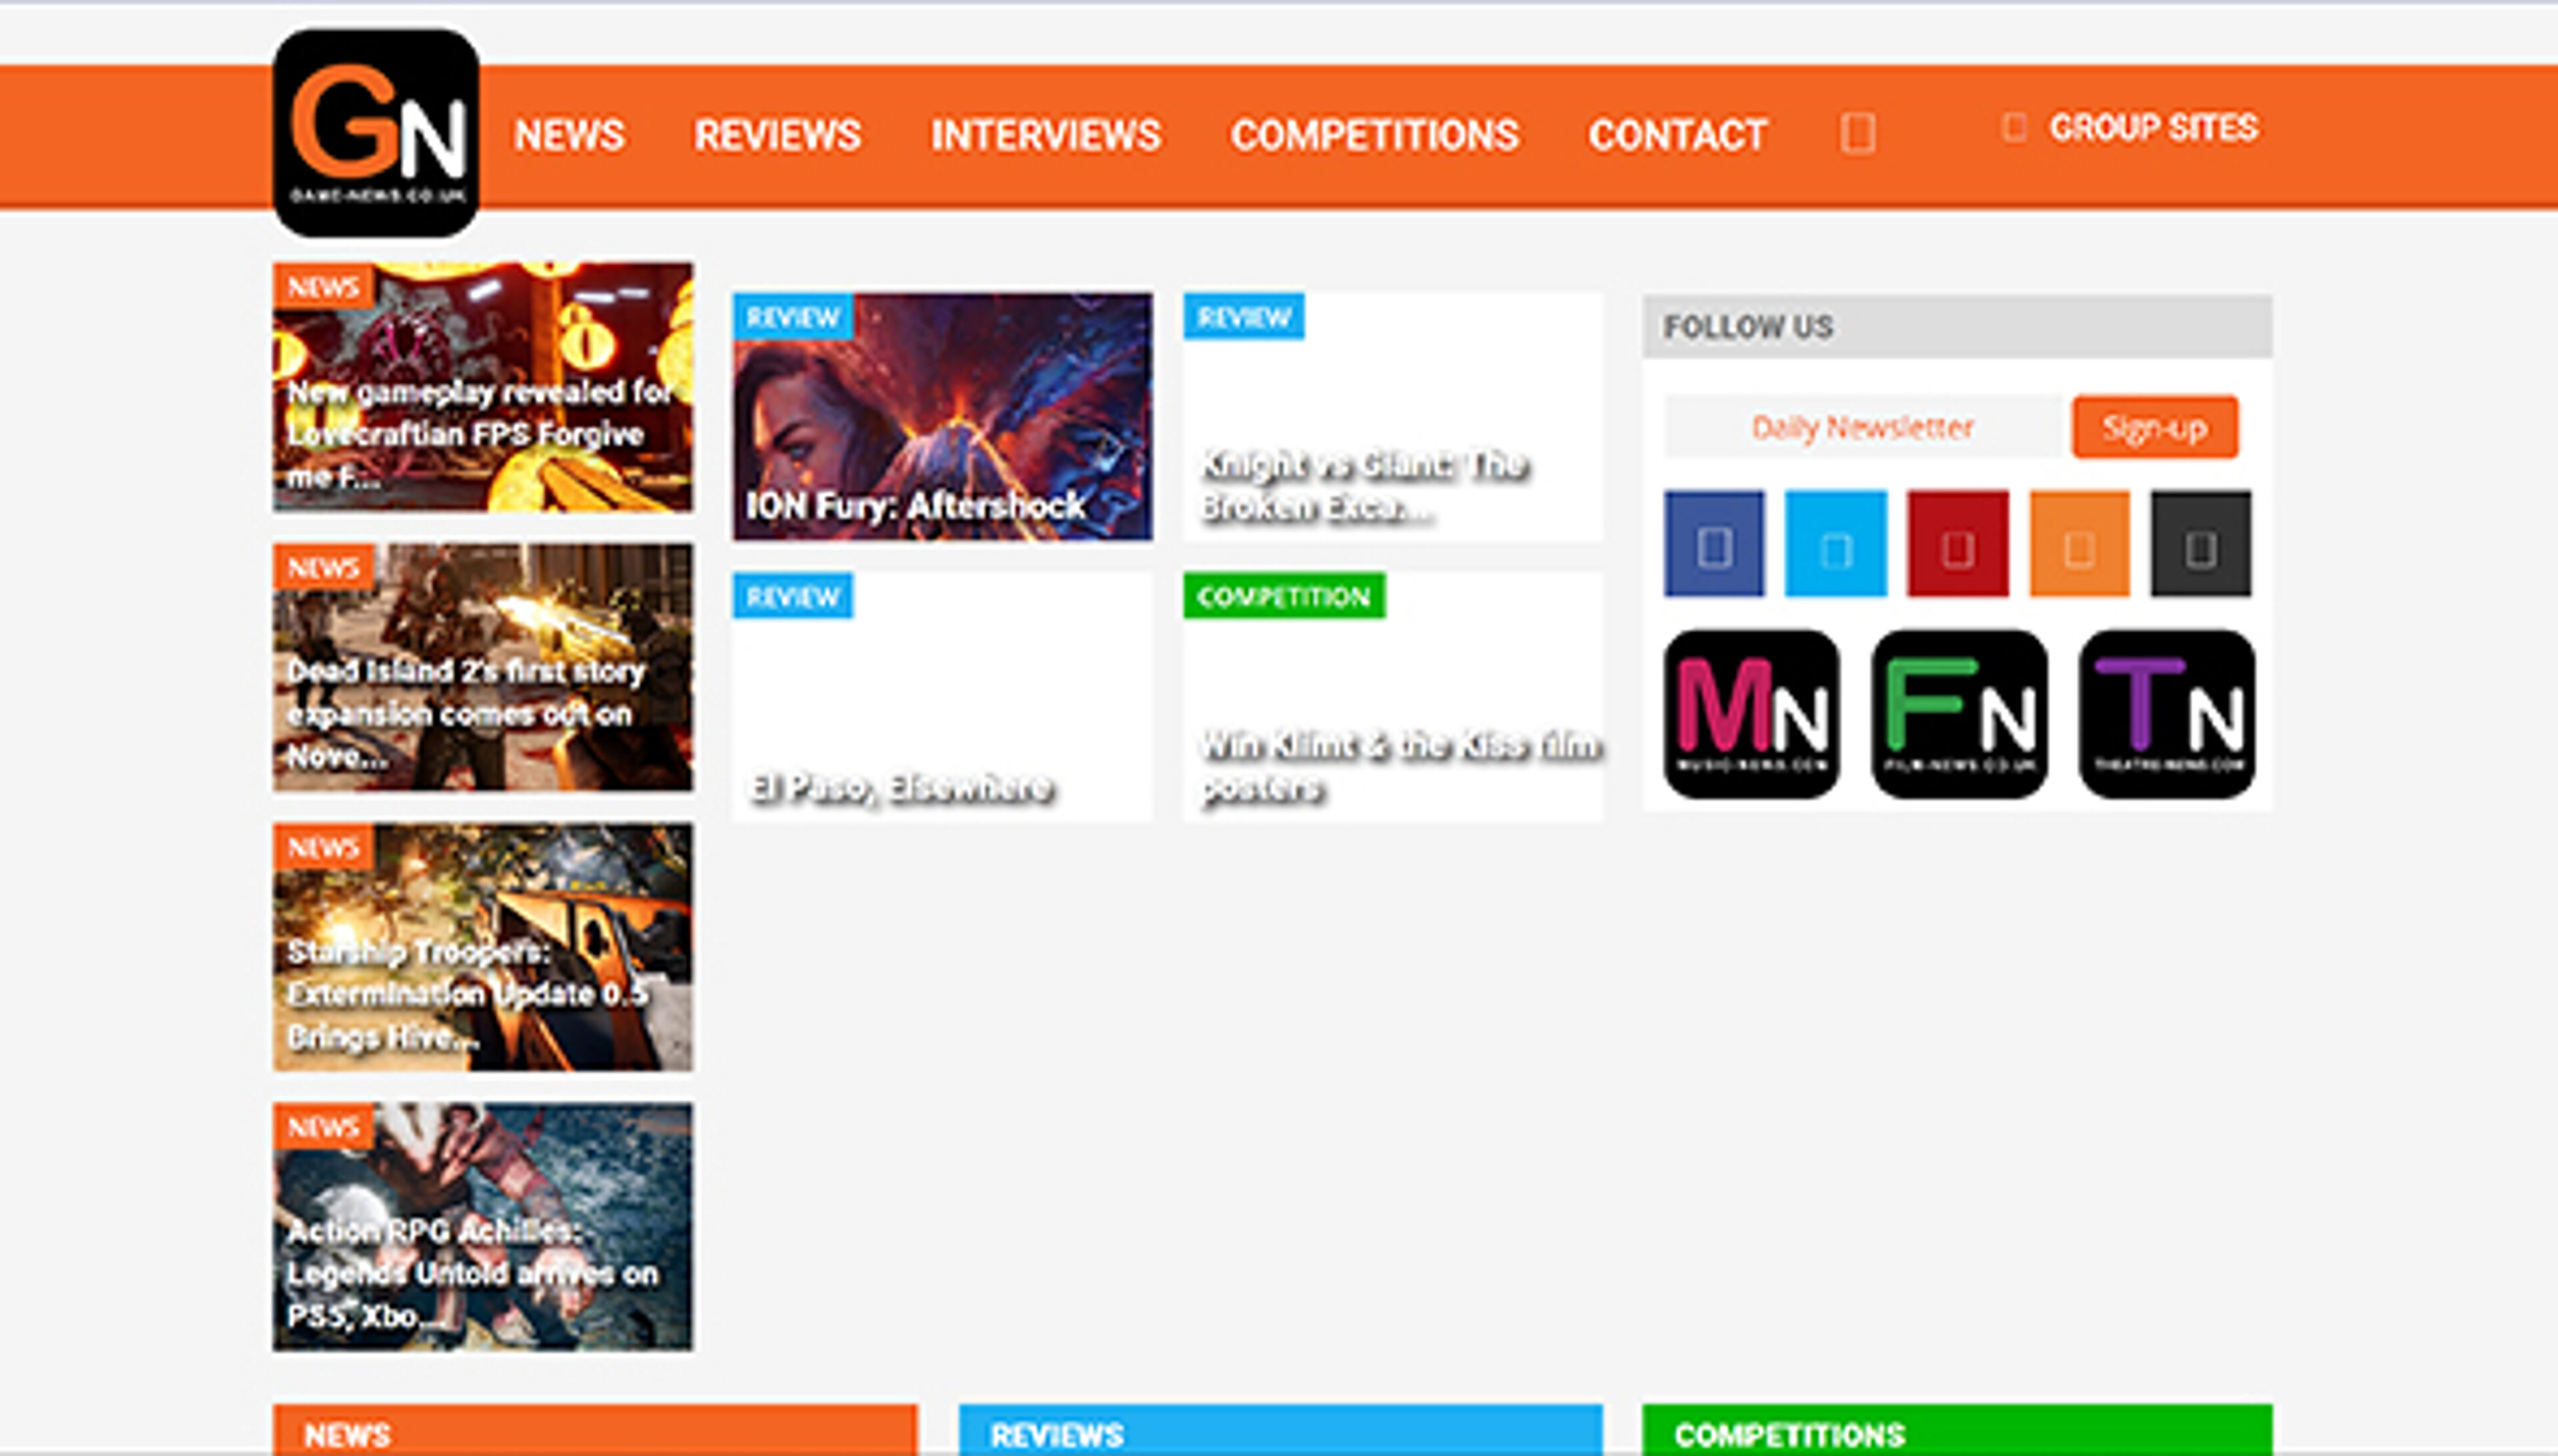The height and width of the screenshot is (1456, 2558).
Task: Click the Sign-up newsletter button
Action: point(2153,428)
